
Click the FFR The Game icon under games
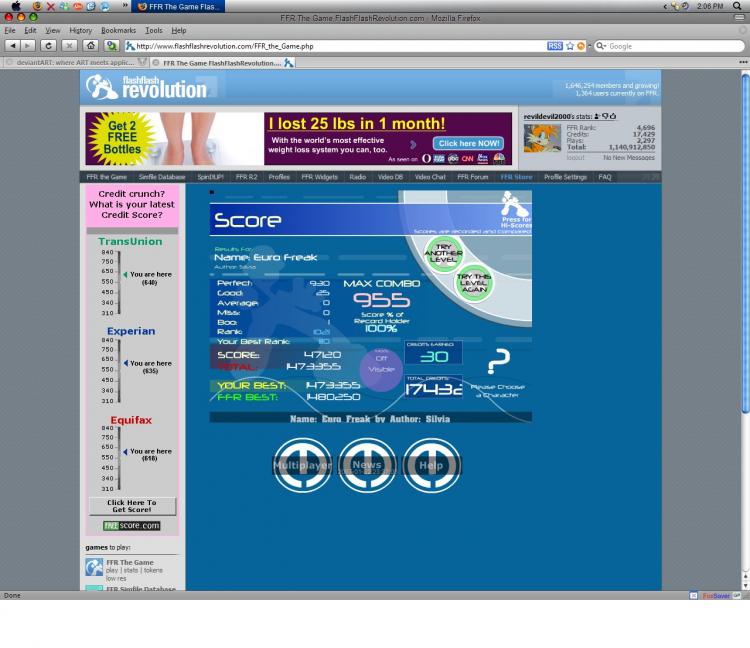(x=94, y=567)
